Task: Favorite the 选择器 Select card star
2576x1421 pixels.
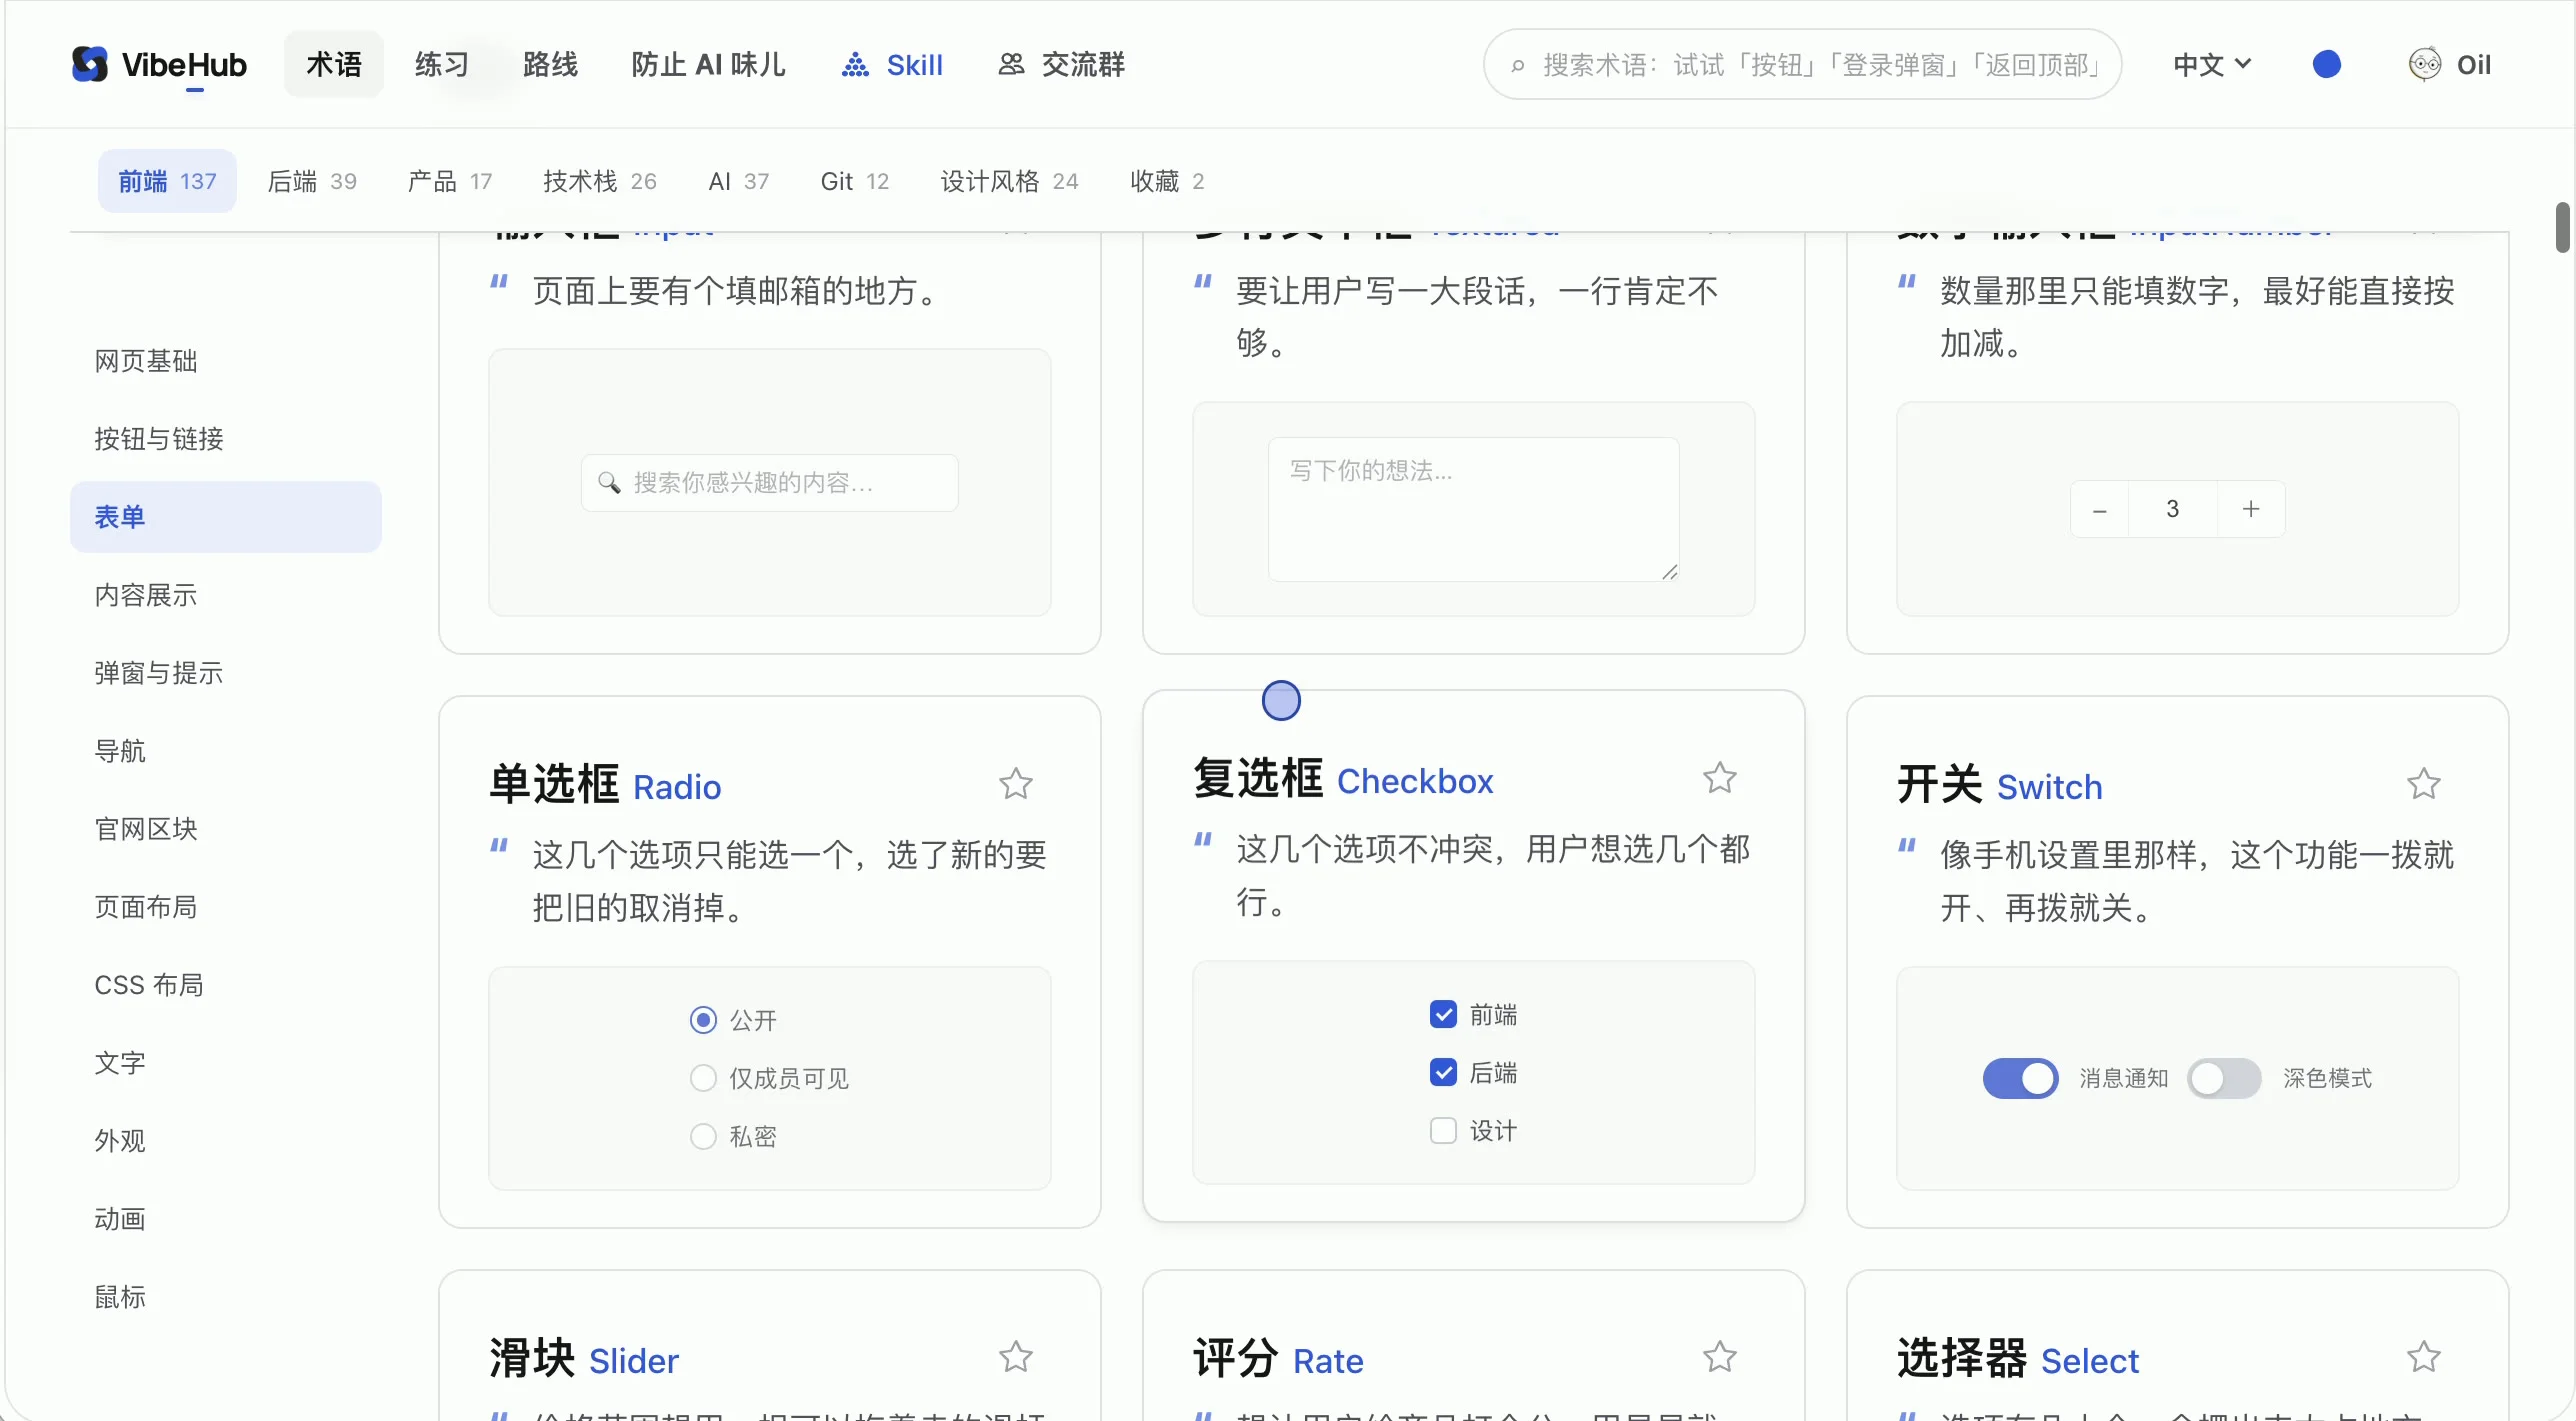Action: [x=2424, y=1358]
